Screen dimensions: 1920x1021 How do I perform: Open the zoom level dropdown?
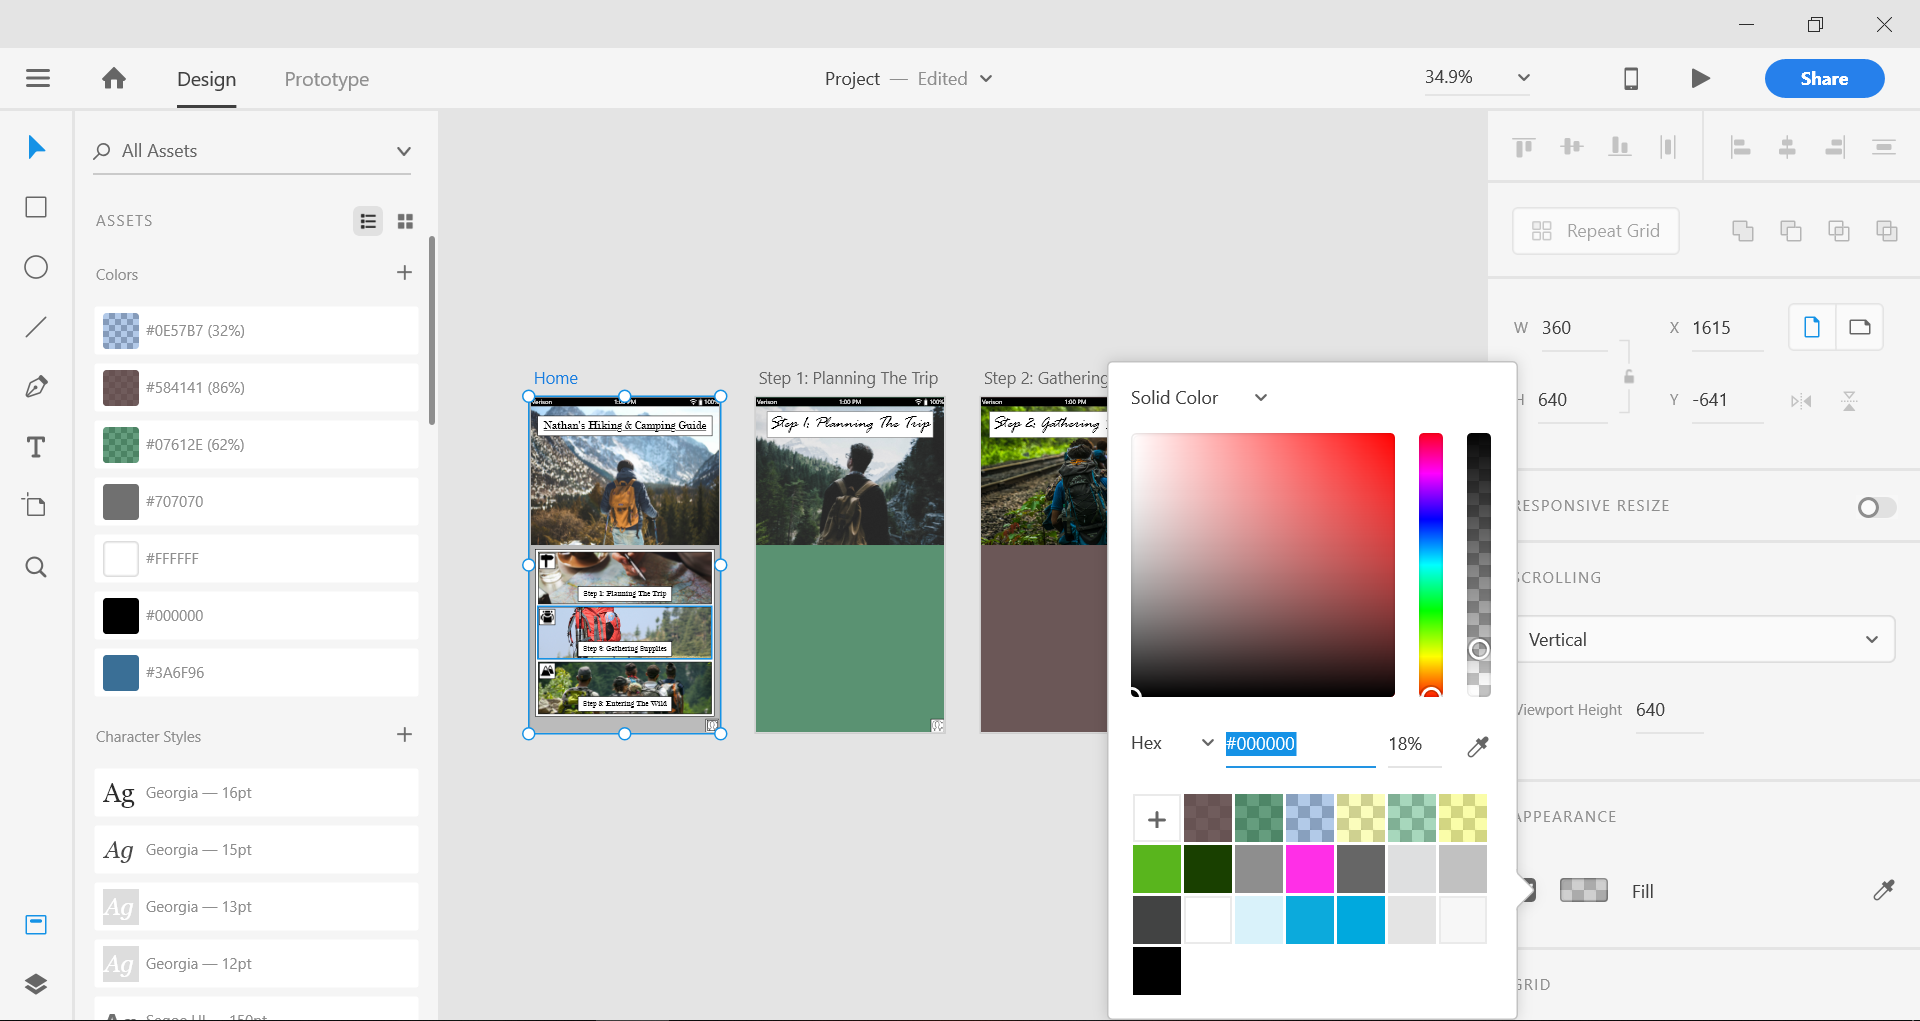1524,78
